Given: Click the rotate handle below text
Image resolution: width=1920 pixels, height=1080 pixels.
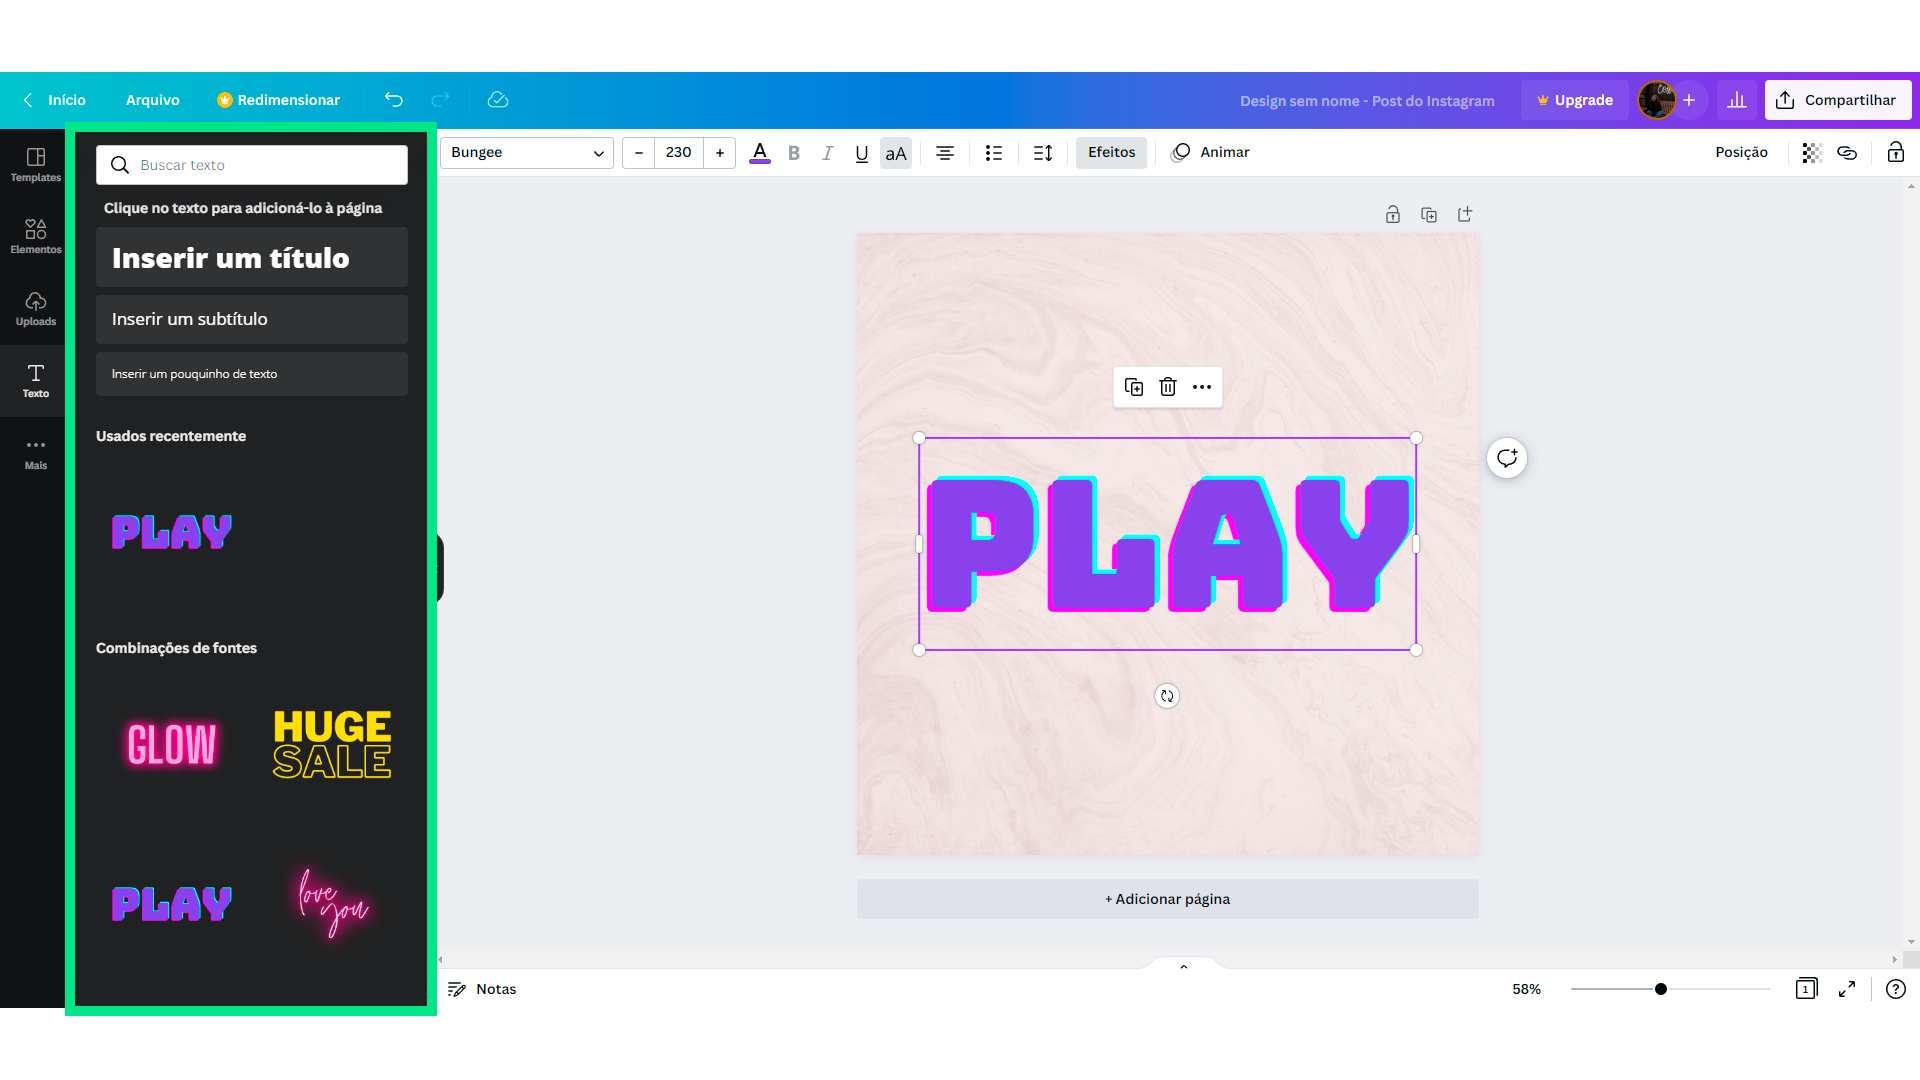Looking at the screenshot, I should [x=1167, y=696].
